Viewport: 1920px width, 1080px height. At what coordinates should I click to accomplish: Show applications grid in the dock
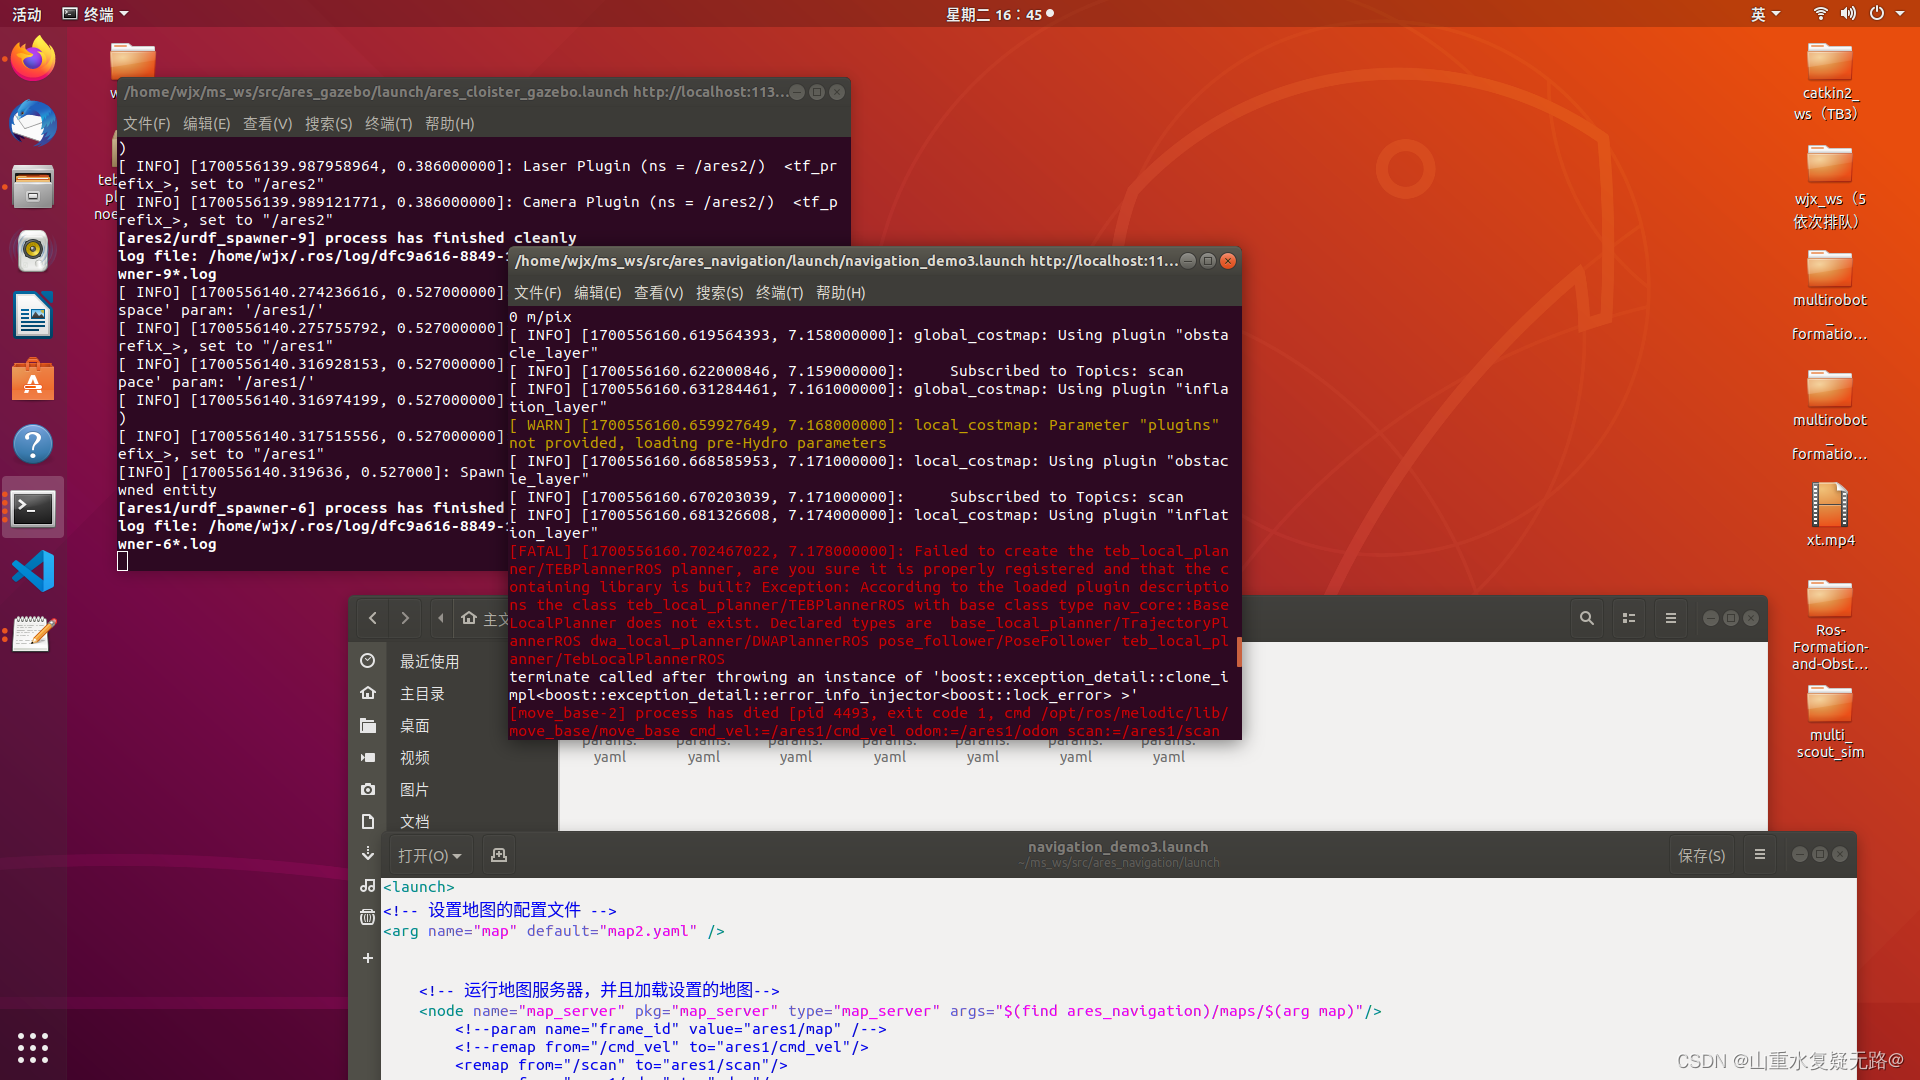[33, 1047]
